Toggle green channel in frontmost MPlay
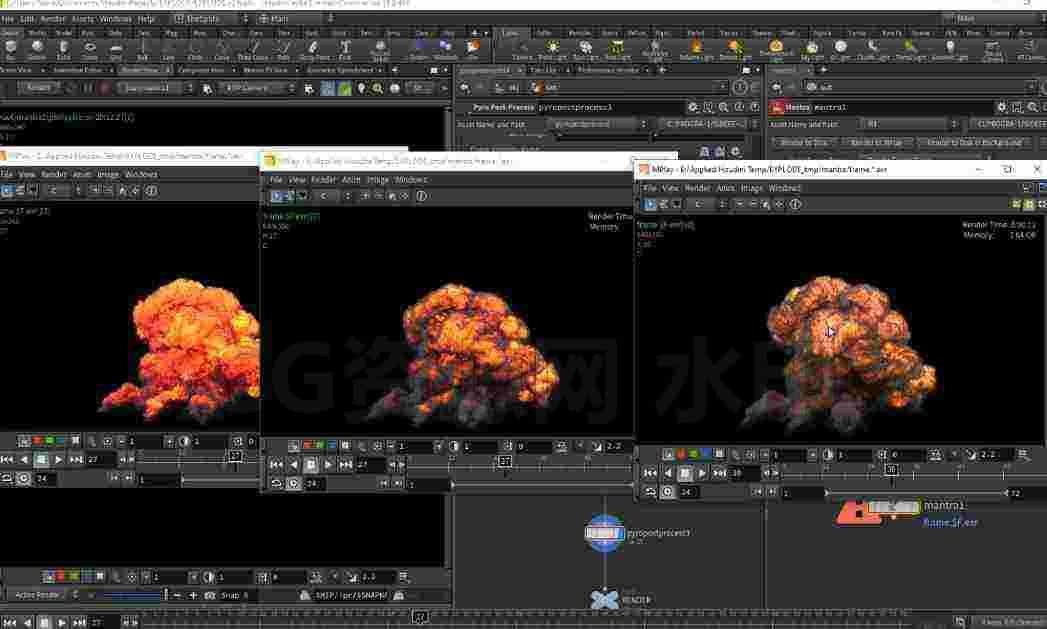Screen dimensions: 1047x629 pyautogui.click(x=694, y=454)
